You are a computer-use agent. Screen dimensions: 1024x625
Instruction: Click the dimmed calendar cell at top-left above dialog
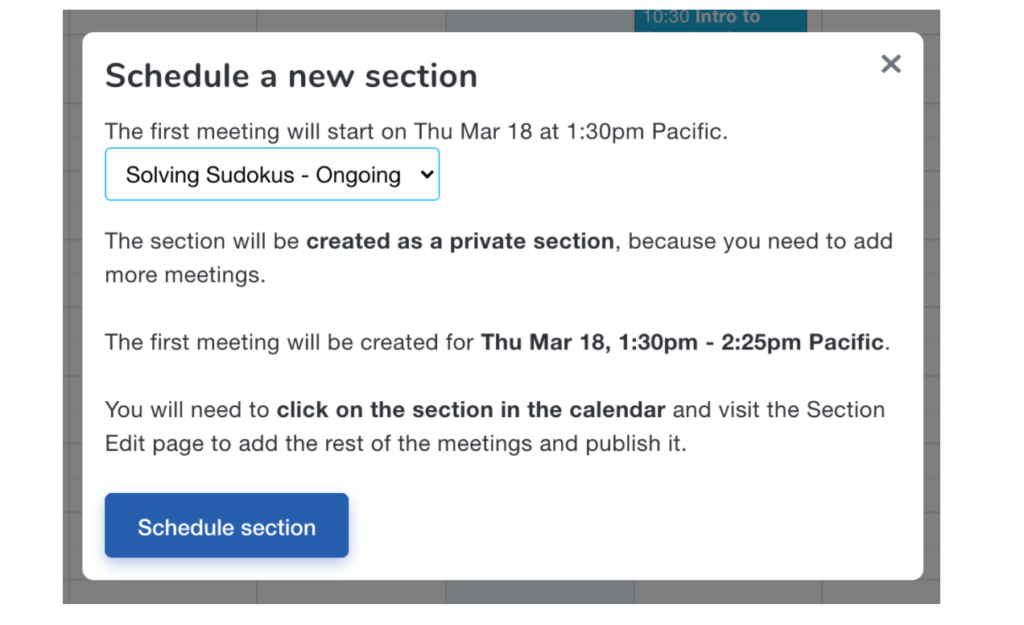[160, 20]
